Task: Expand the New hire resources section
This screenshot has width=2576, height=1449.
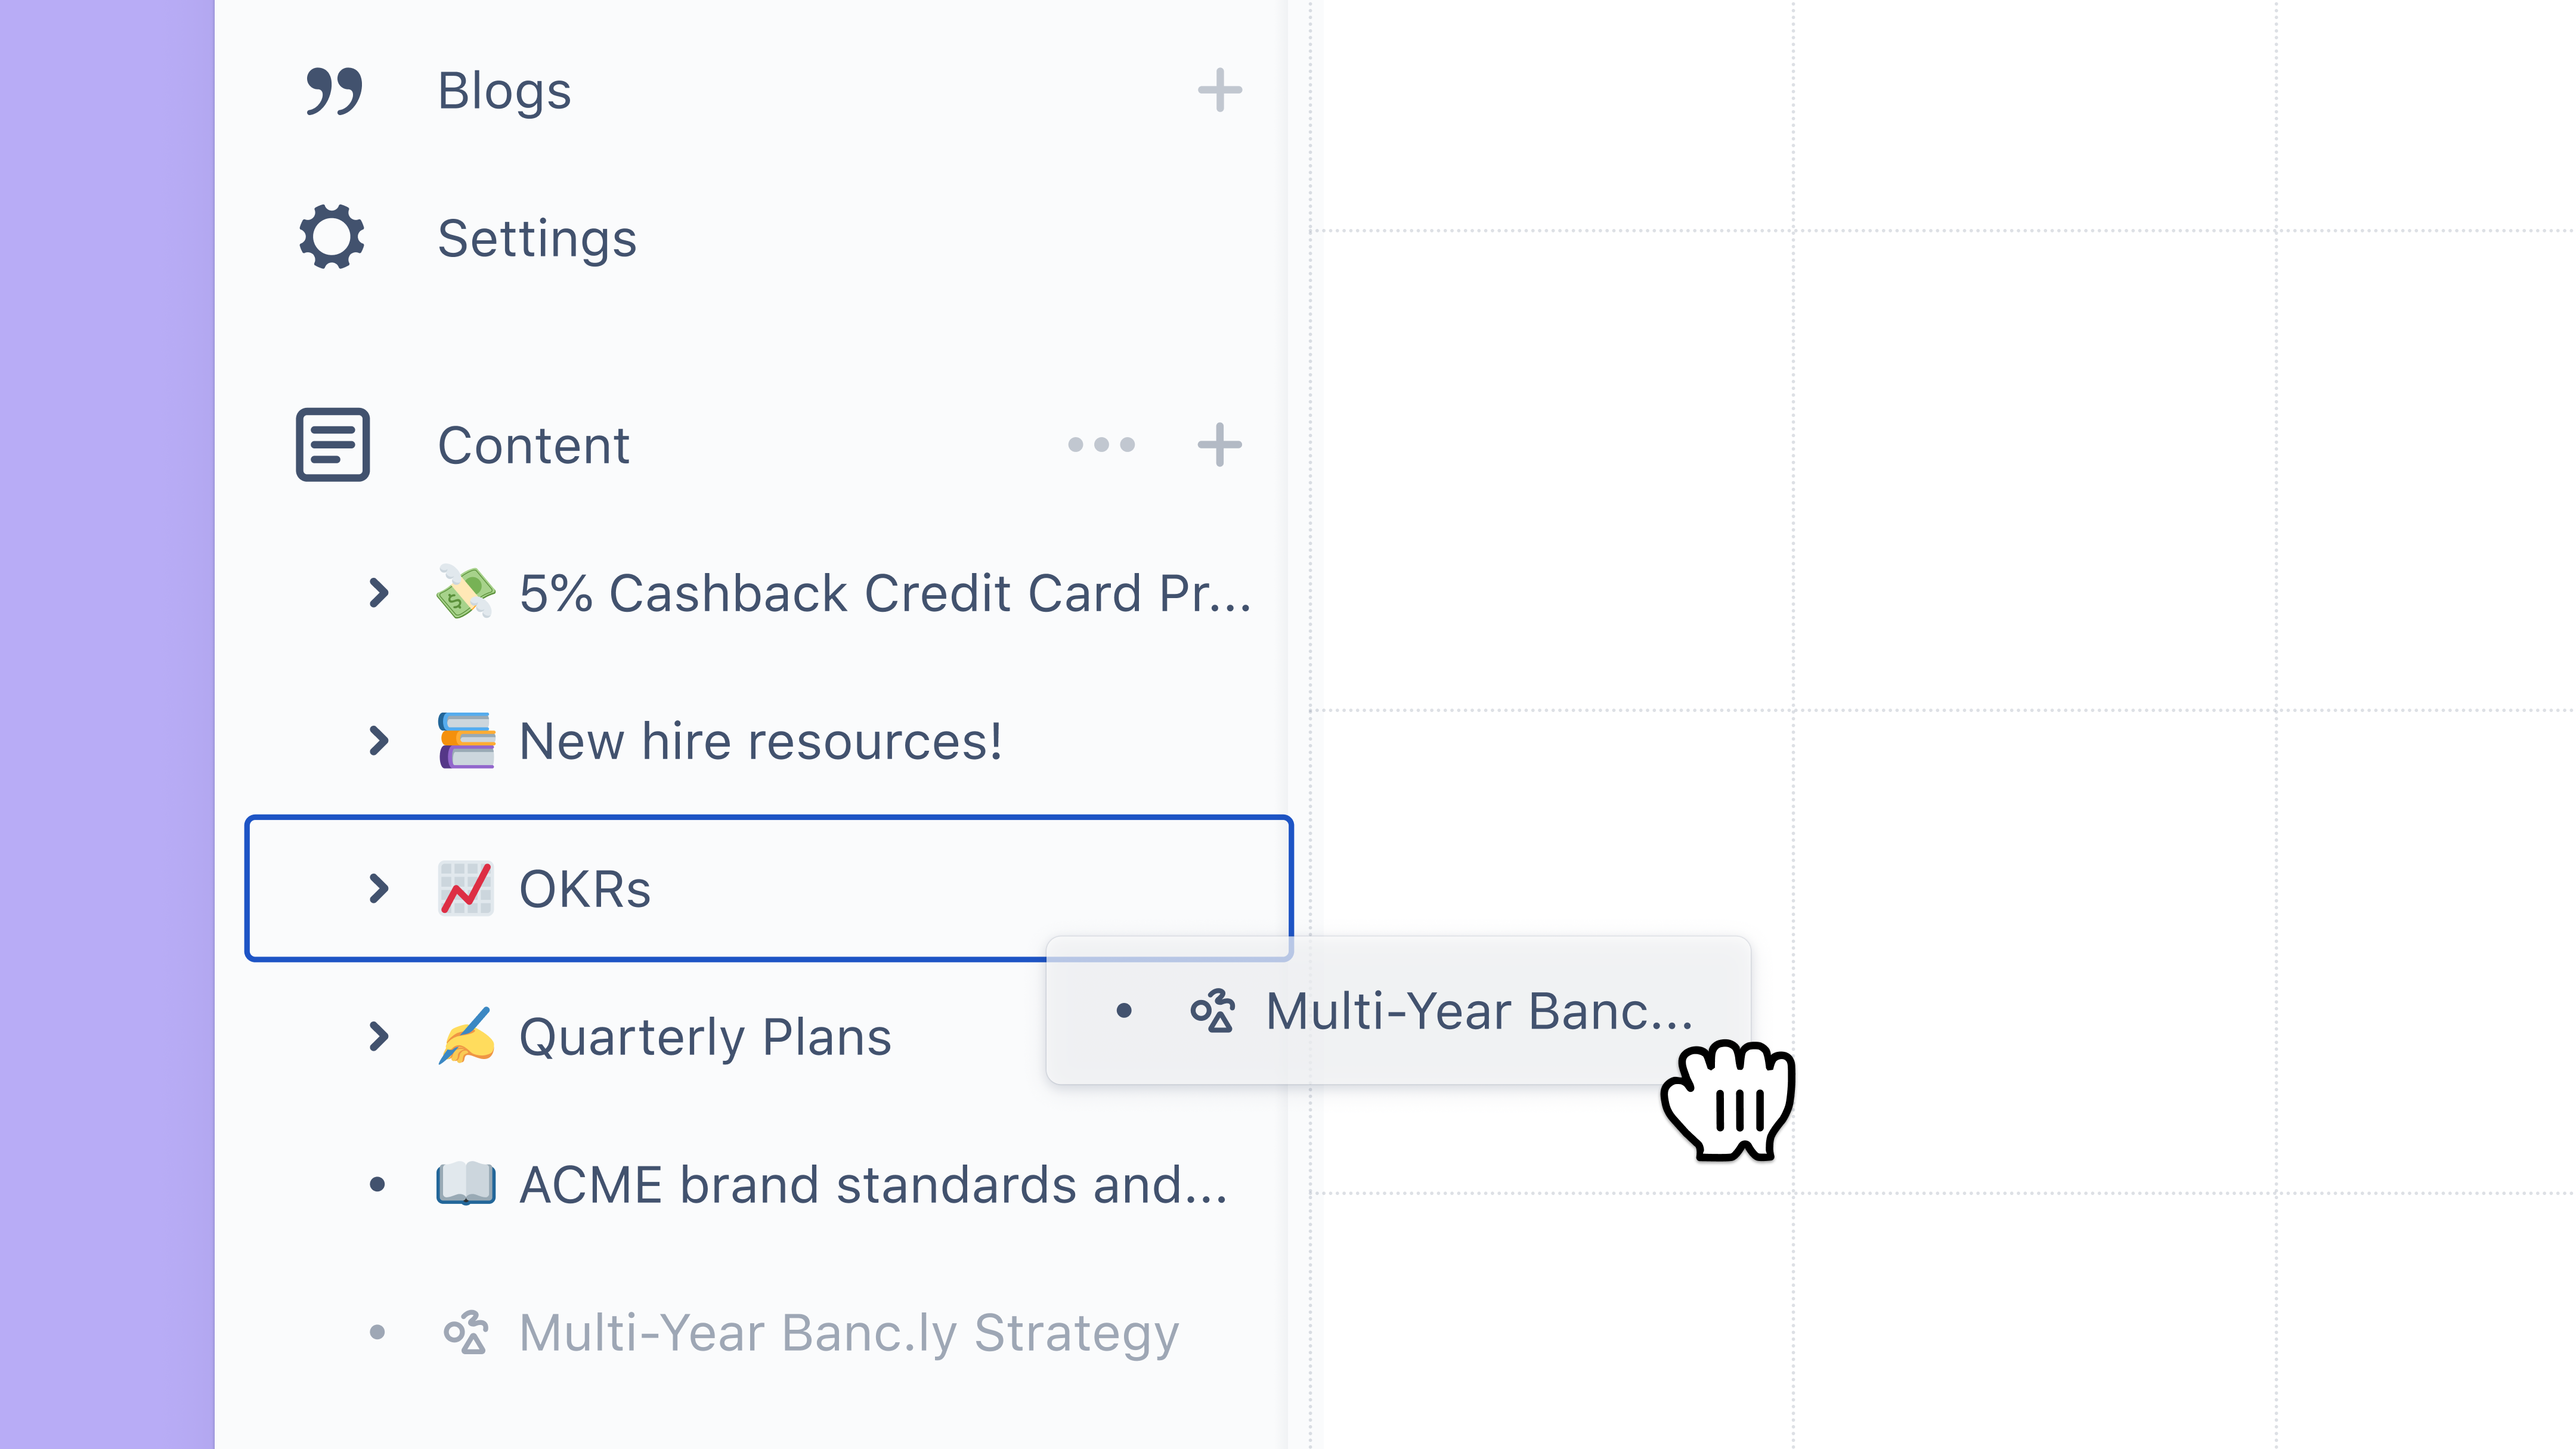Action: (x=379, y=740)
